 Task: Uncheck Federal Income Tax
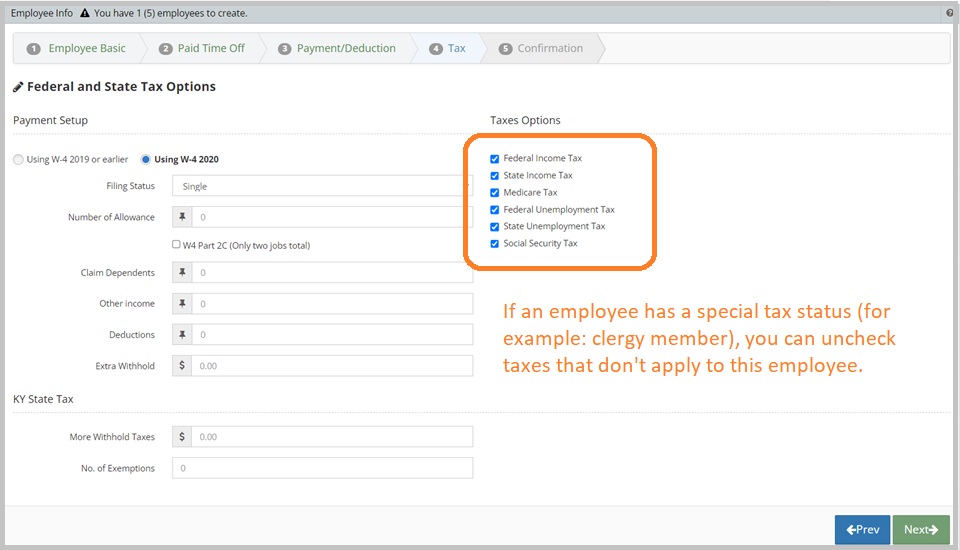[x=495, y=159]
